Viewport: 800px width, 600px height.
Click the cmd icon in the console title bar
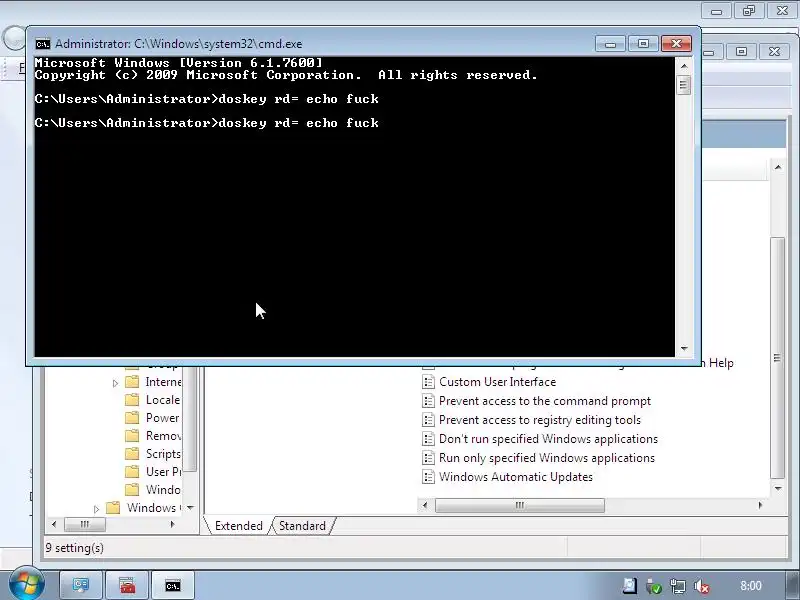(x=43, y=44)
